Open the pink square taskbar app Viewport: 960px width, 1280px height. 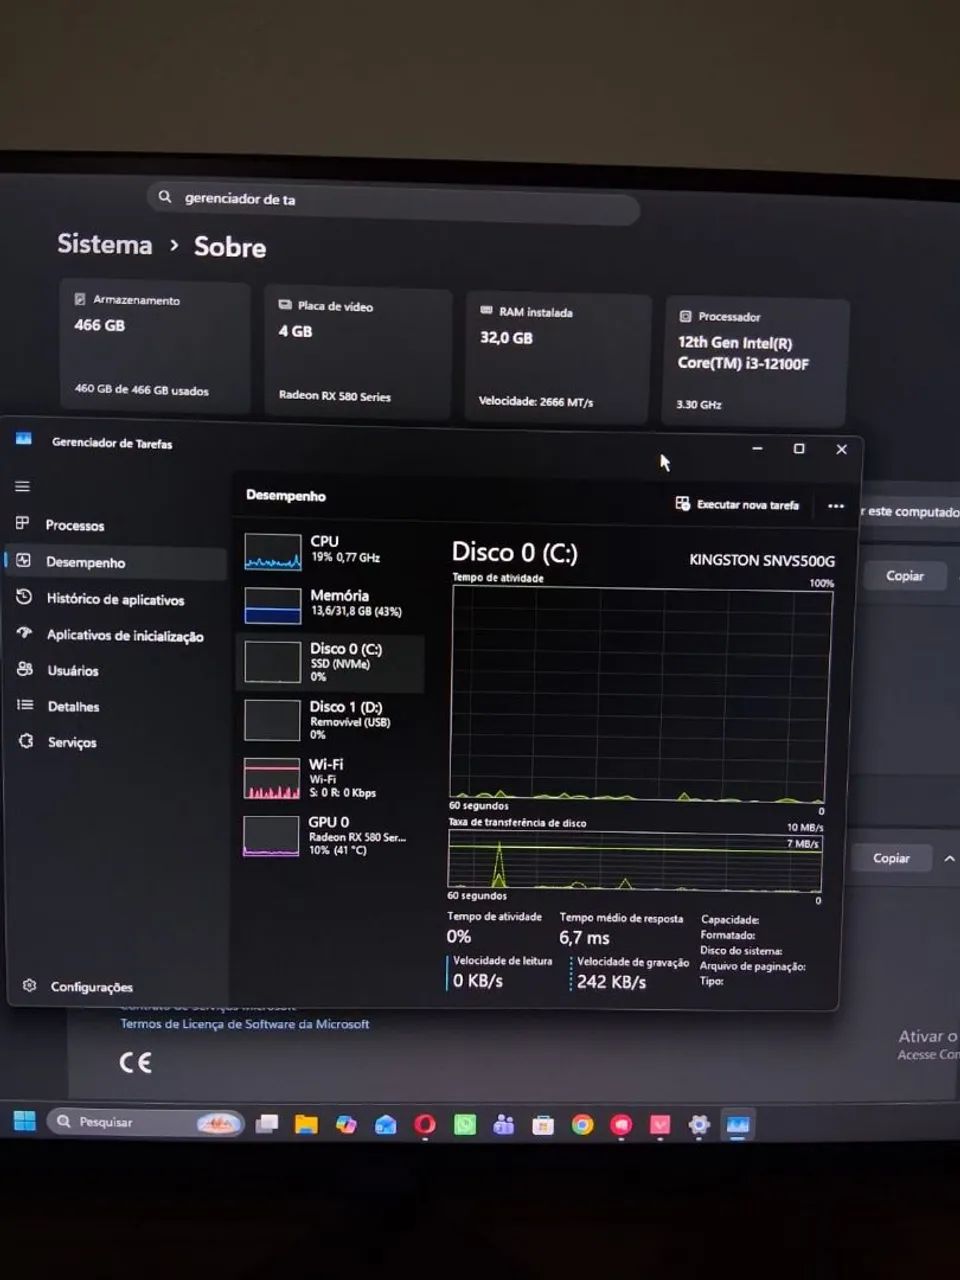(660, 1125)
